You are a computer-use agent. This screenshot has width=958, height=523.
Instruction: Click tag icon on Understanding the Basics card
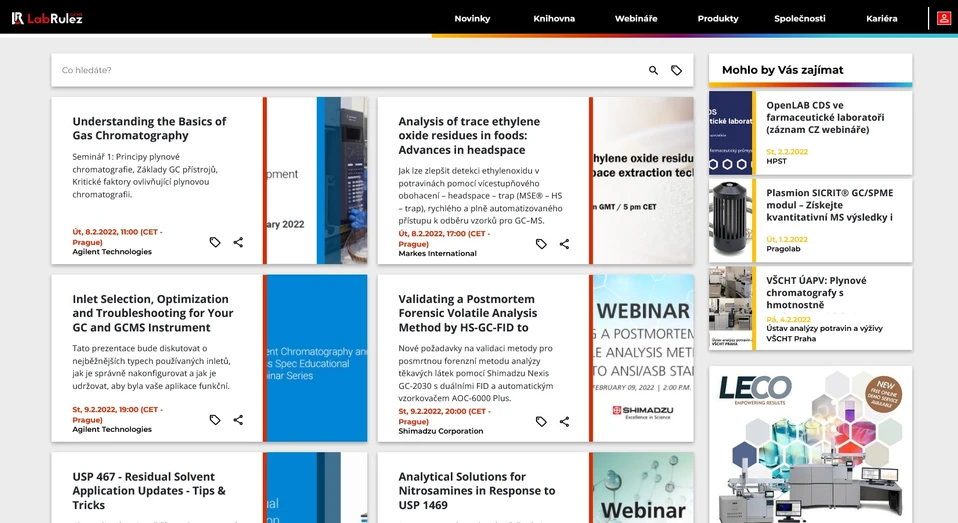215,242
